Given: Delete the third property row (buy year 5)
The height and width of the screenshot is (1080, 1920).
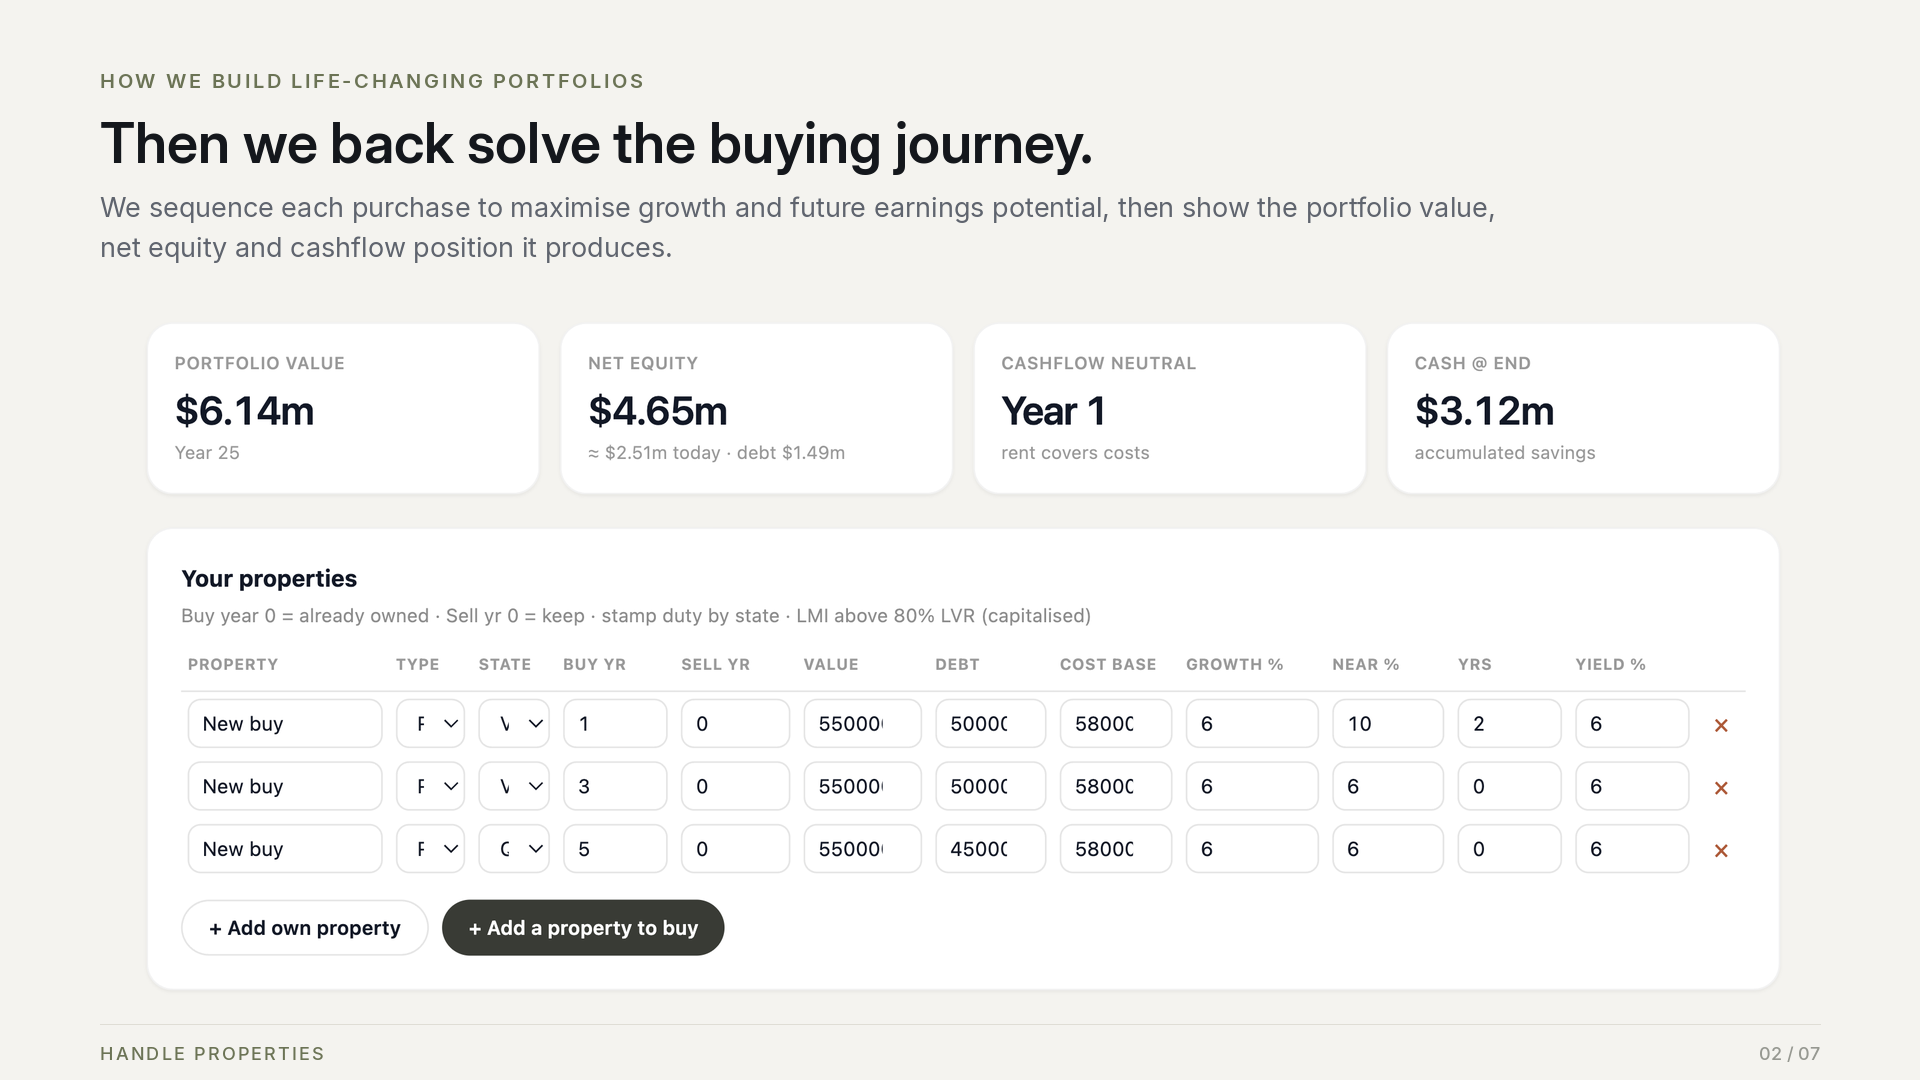Looking at the screenshot, I should coord(1721,850).
